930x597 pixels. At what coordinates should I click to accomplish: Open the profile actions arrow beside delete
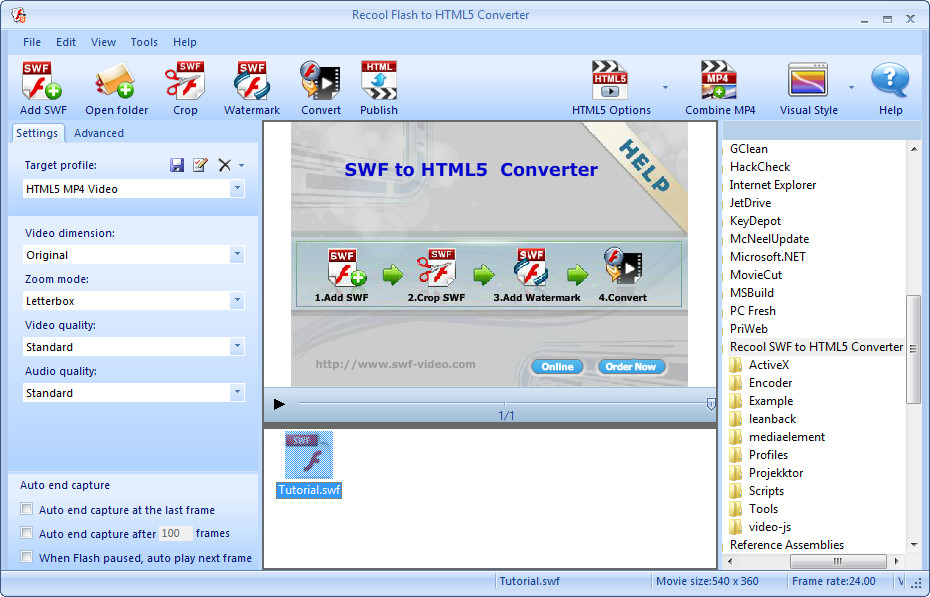[x=241, y=165]
